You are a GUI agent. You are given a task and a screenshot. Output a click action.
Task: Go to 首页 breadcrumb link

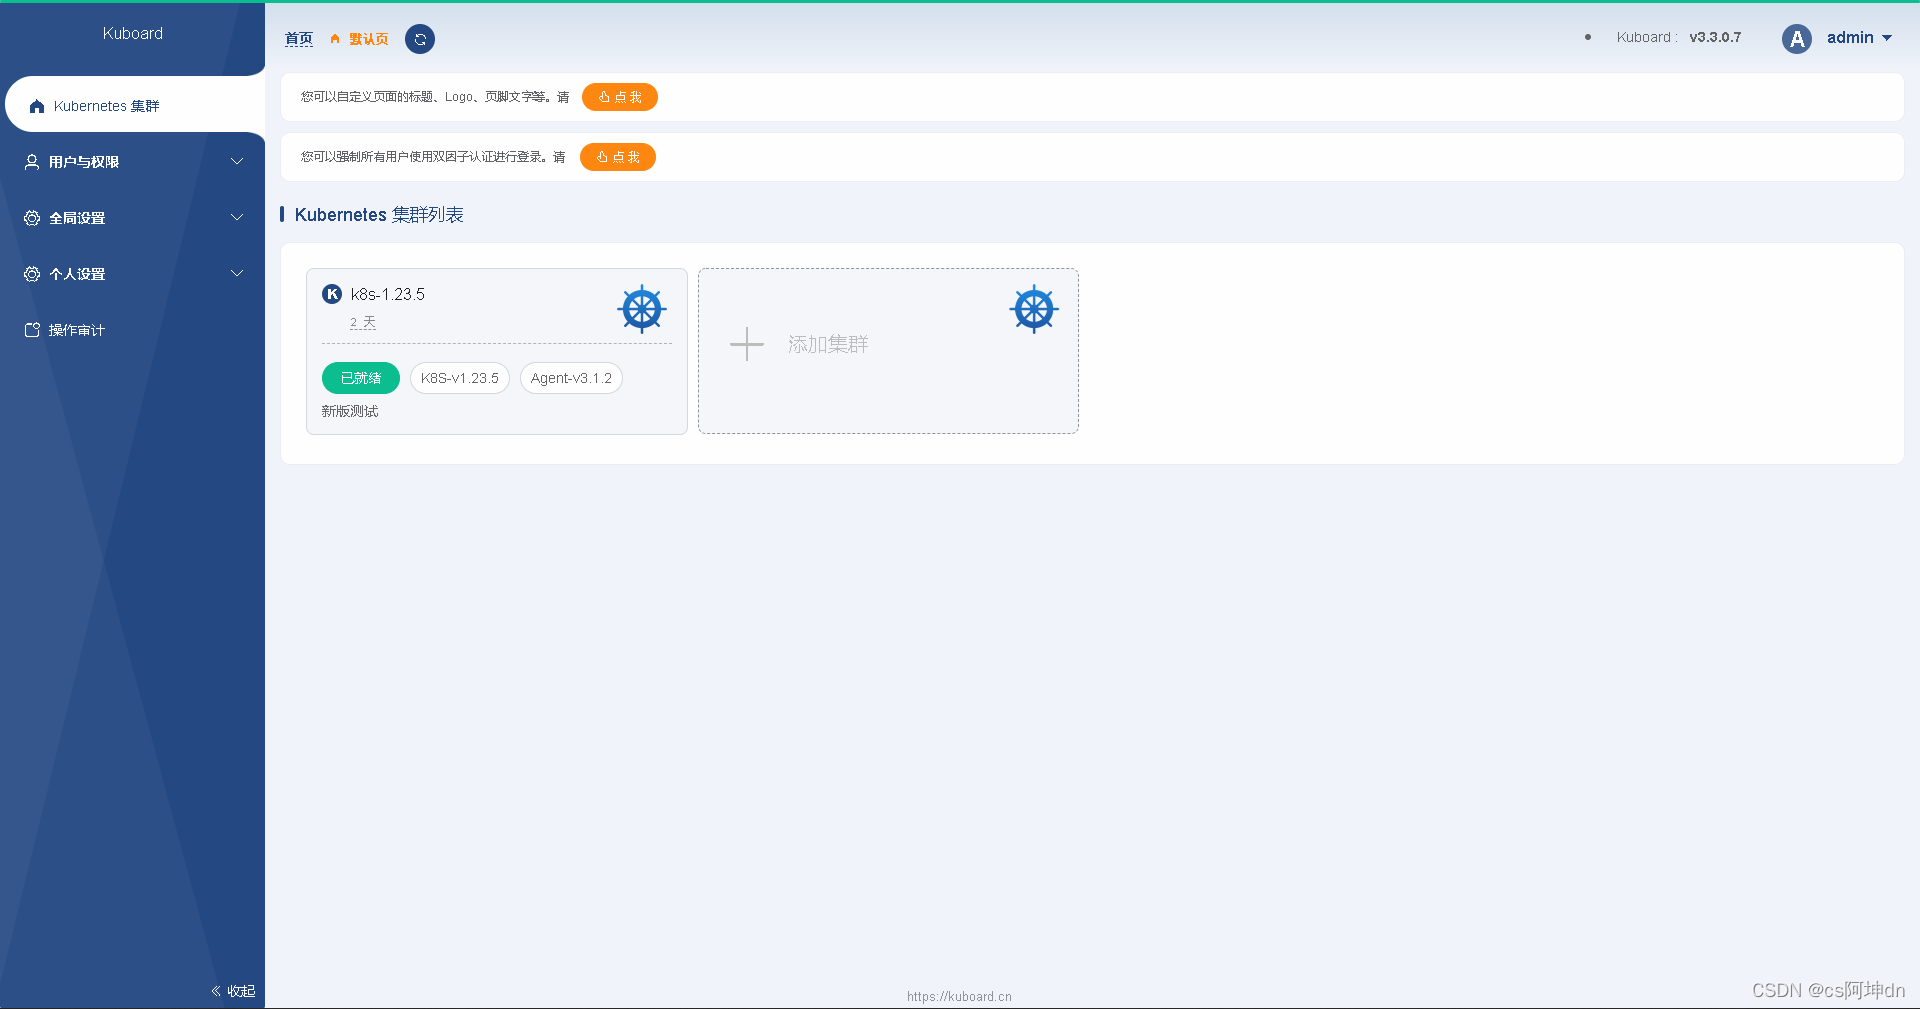pyautogui.click(x=299, y=39)
